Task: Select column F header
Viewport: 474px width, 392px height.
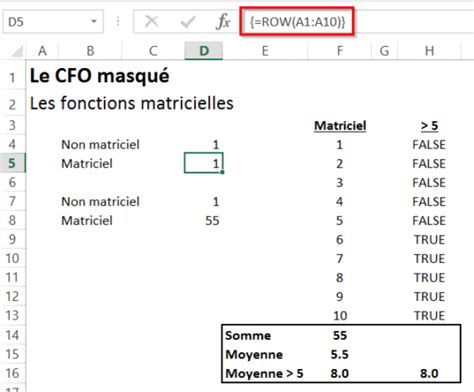Action: (339, 51)
